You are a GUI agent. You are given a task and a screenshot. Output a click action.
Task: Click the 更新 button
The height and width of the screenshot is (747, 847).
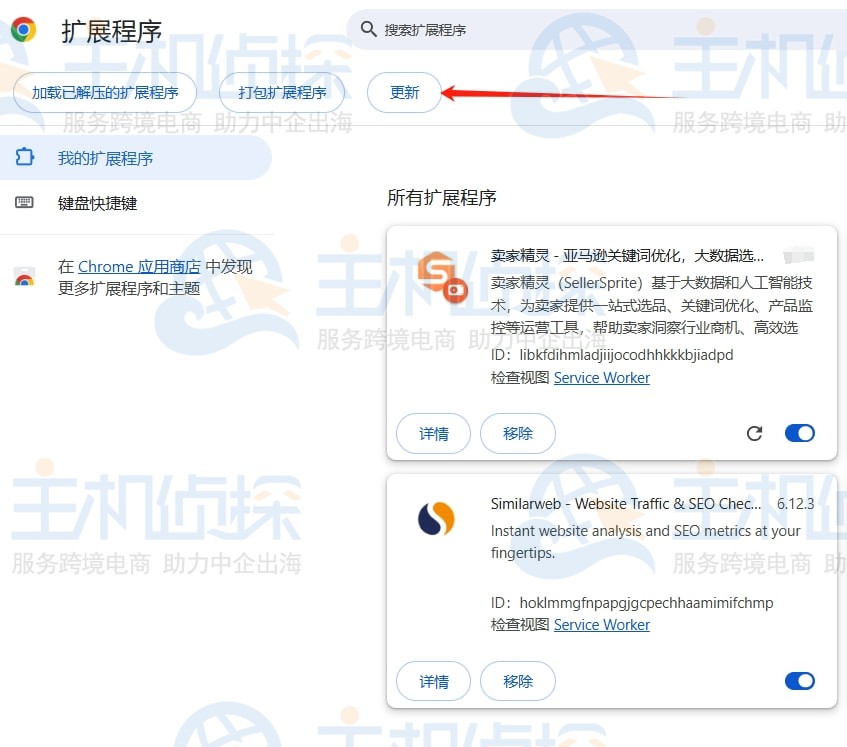[x=404, y=93]
